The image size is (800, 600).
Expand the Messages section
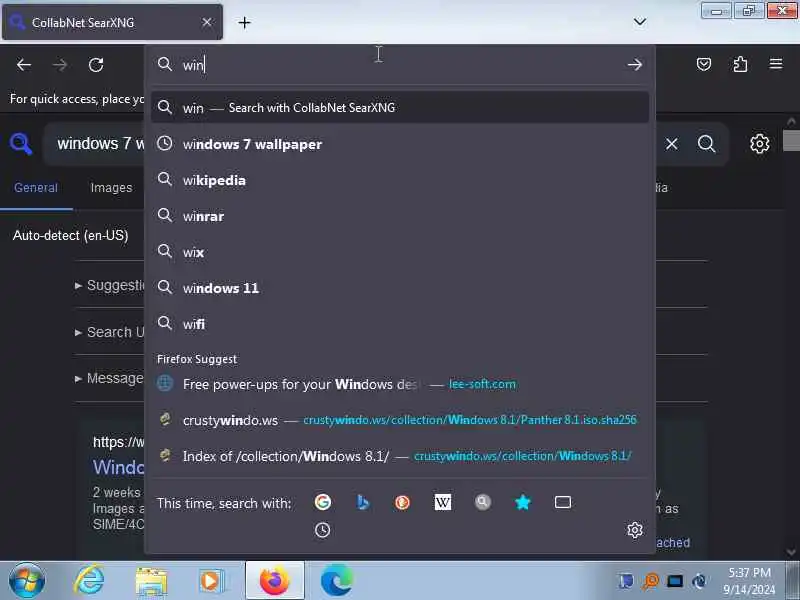coord(110,378)
